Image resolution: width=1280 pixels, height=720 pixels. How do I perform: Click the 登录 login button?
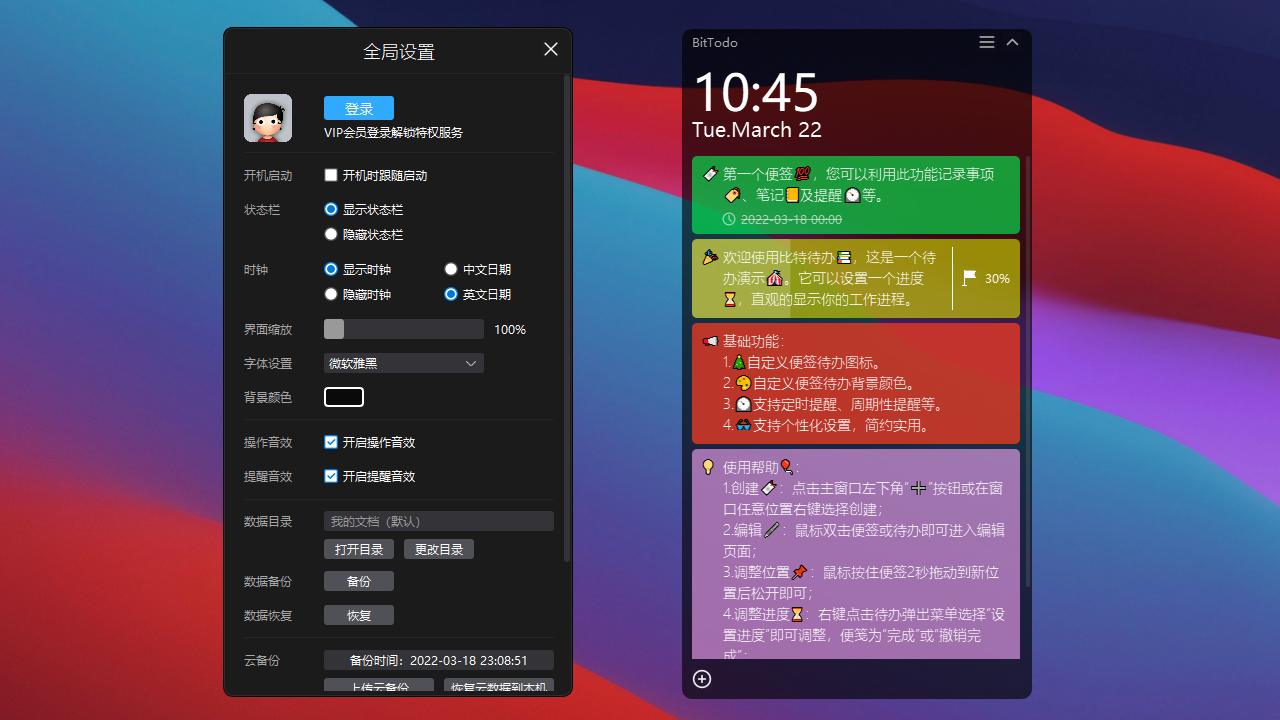pos(358,107)
